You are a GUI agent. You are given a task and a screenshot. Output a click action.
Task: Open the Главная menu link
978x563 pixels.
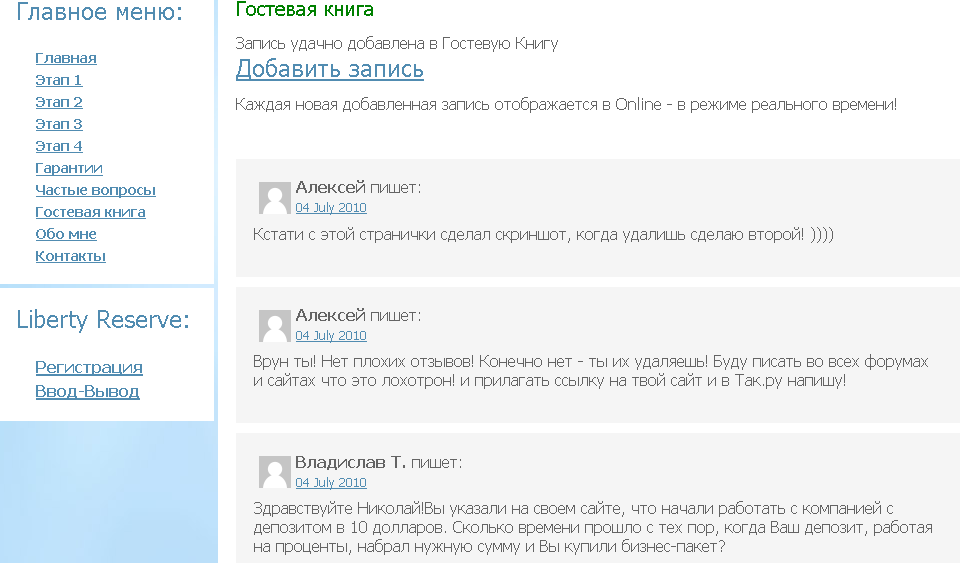point(65,59)
